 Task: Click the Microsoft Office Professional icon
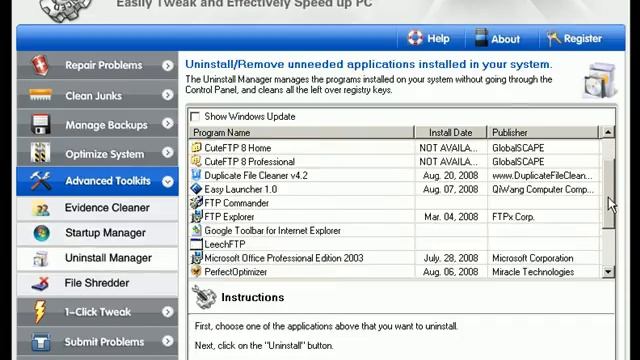coord(196,258)
